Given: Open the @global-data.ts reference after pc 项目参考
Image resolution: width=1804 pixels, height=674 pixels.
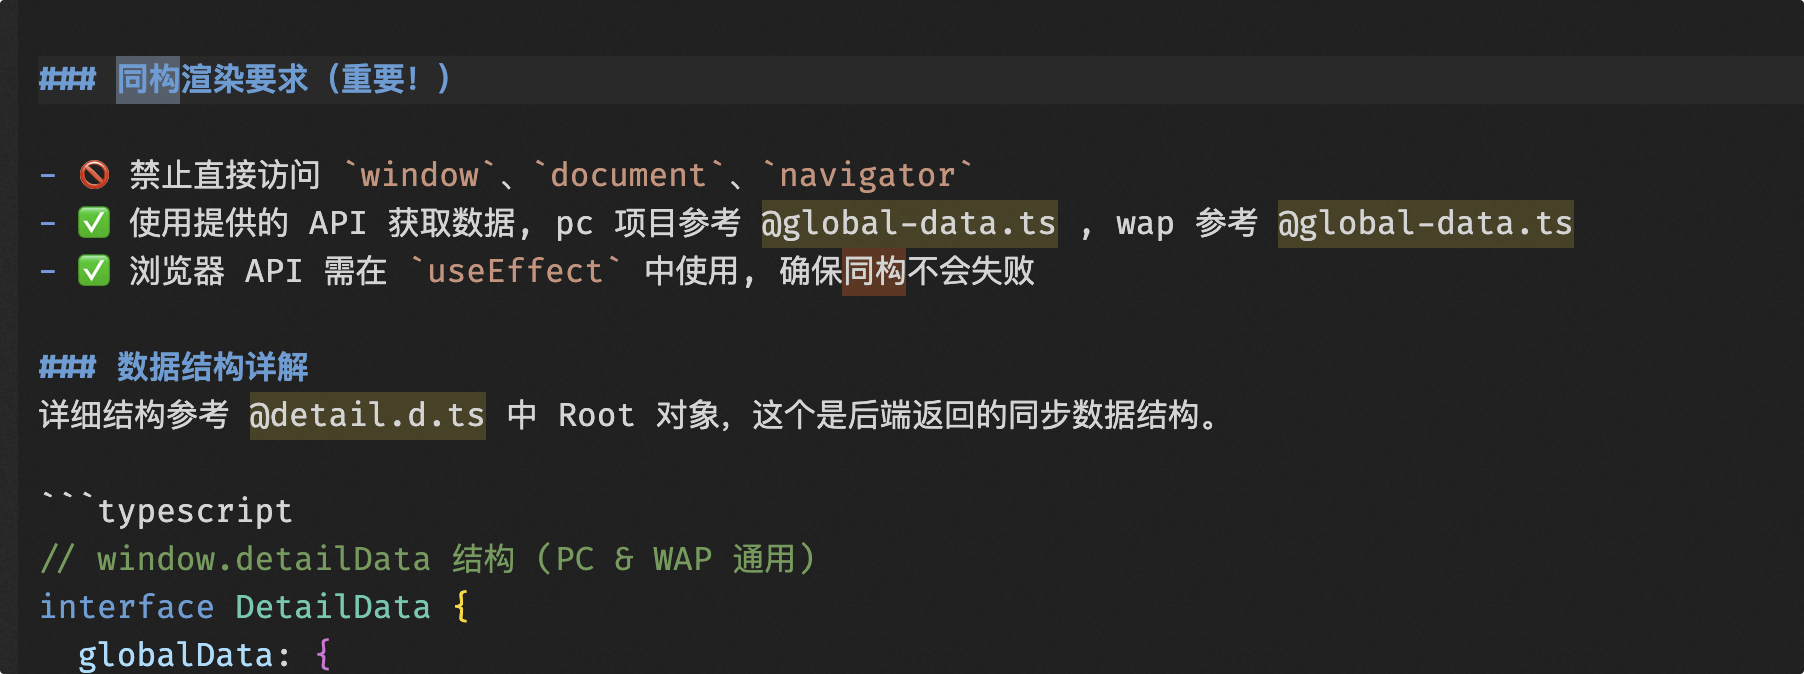Looking at the screenshot, I should tap(908, 223).
